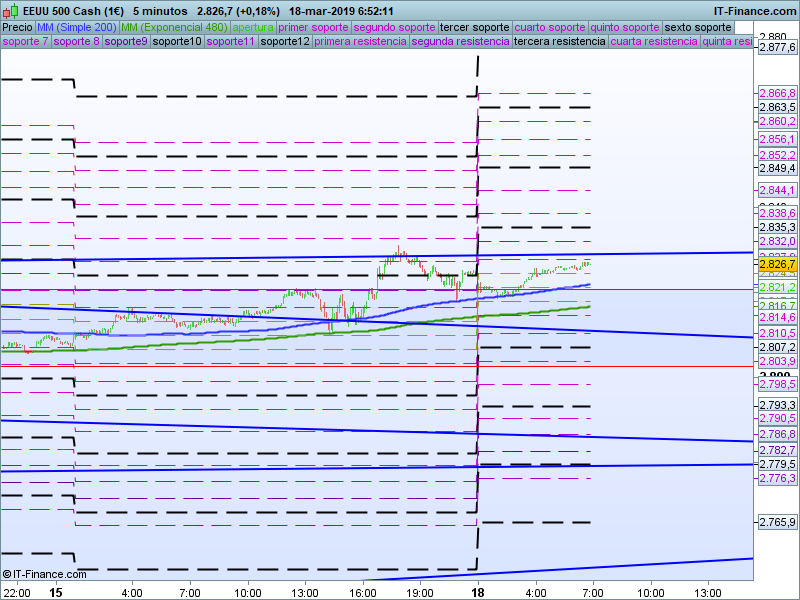Screen dimensions: 800x600
Task: Click the "primer soporte" indicator label
Action: pyautogui.click(x=314, y=27)
